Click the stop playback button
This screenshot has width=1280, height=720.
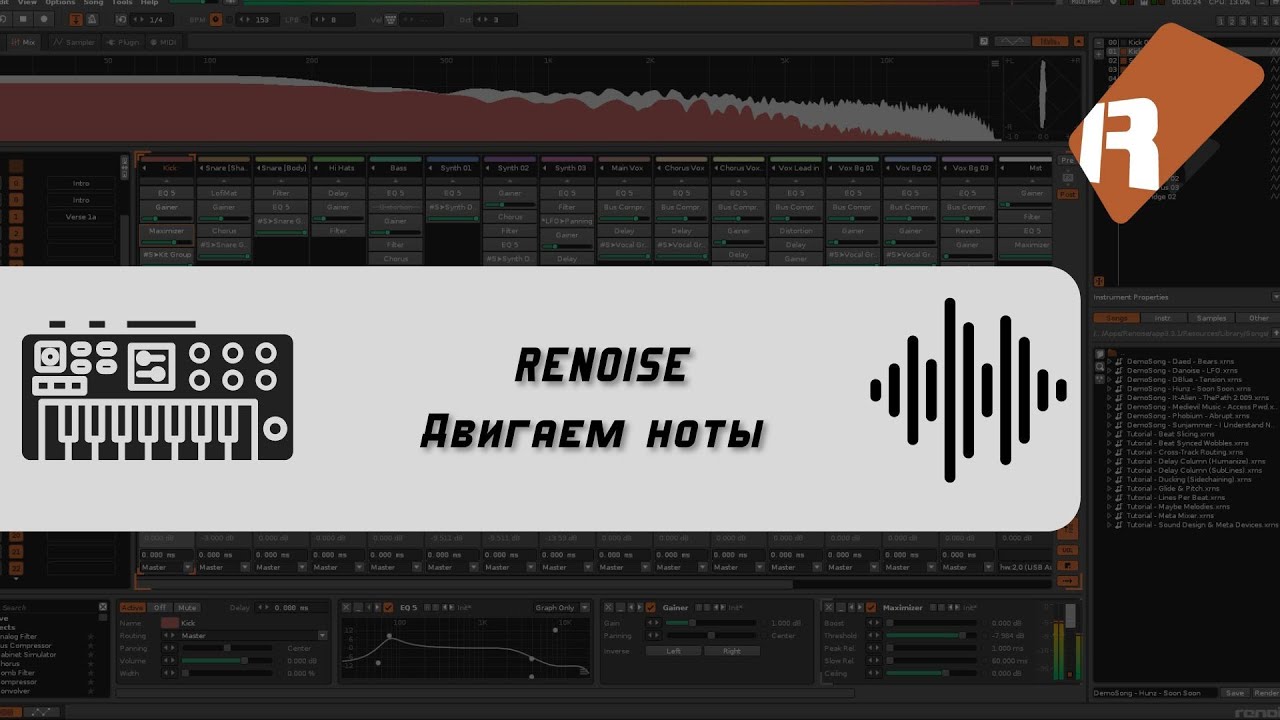[25, 19]
